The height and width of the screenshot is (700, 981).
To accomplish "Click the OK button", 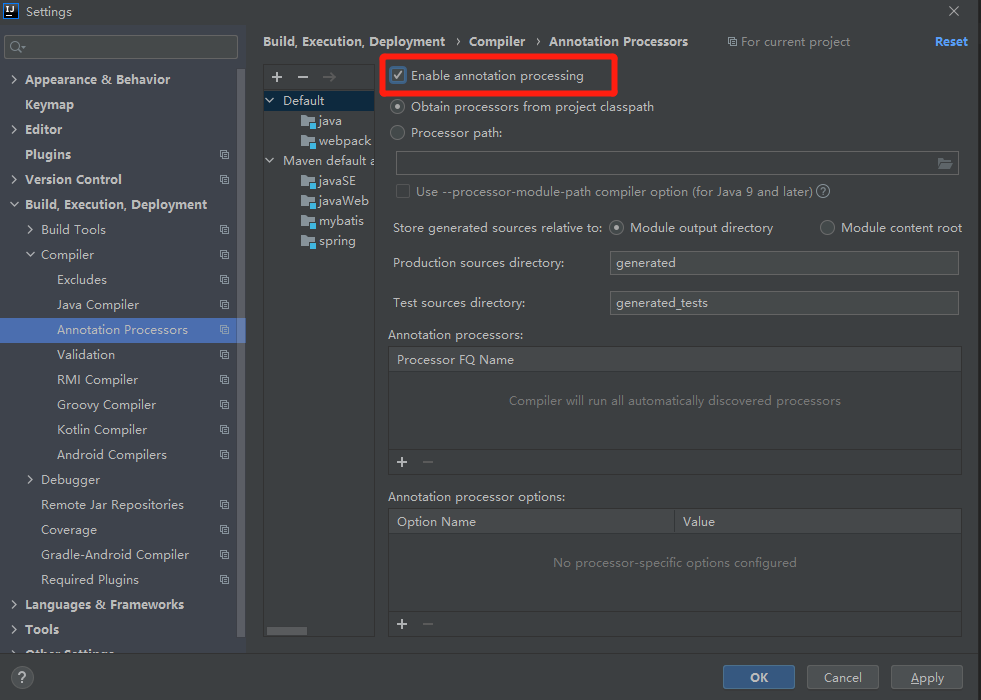I will click(x=759, y=677).
